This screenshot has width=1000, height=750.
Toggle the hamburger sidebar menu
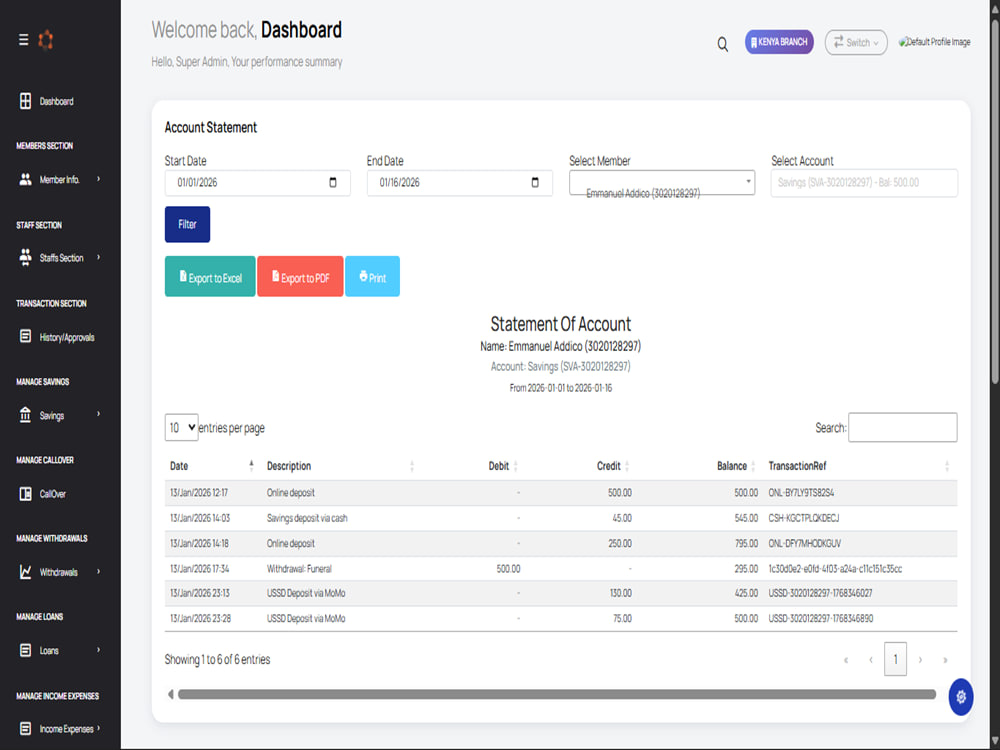click(24, 40)
